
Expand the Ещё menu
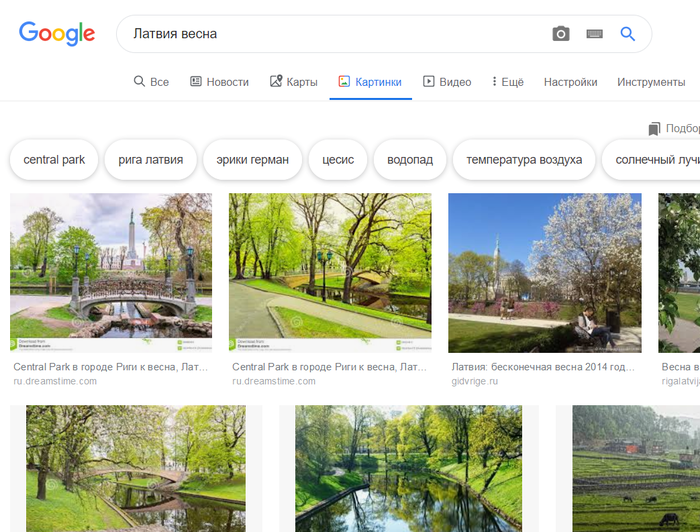point(508,82)
